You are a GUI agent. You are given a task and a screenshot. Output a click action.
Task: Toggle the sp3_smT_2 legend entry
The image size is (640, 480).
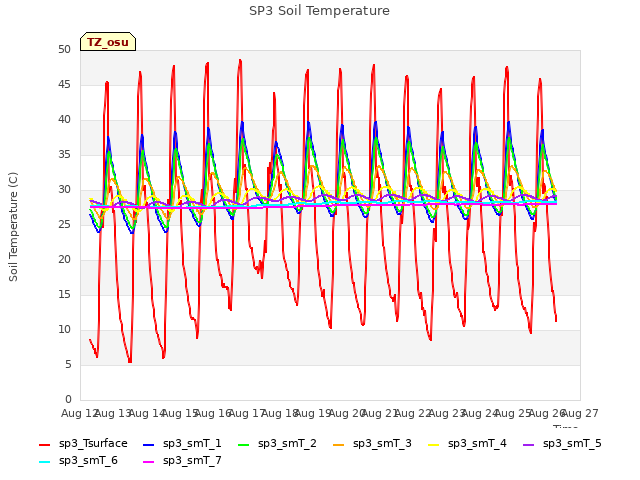tap(277, 444)
